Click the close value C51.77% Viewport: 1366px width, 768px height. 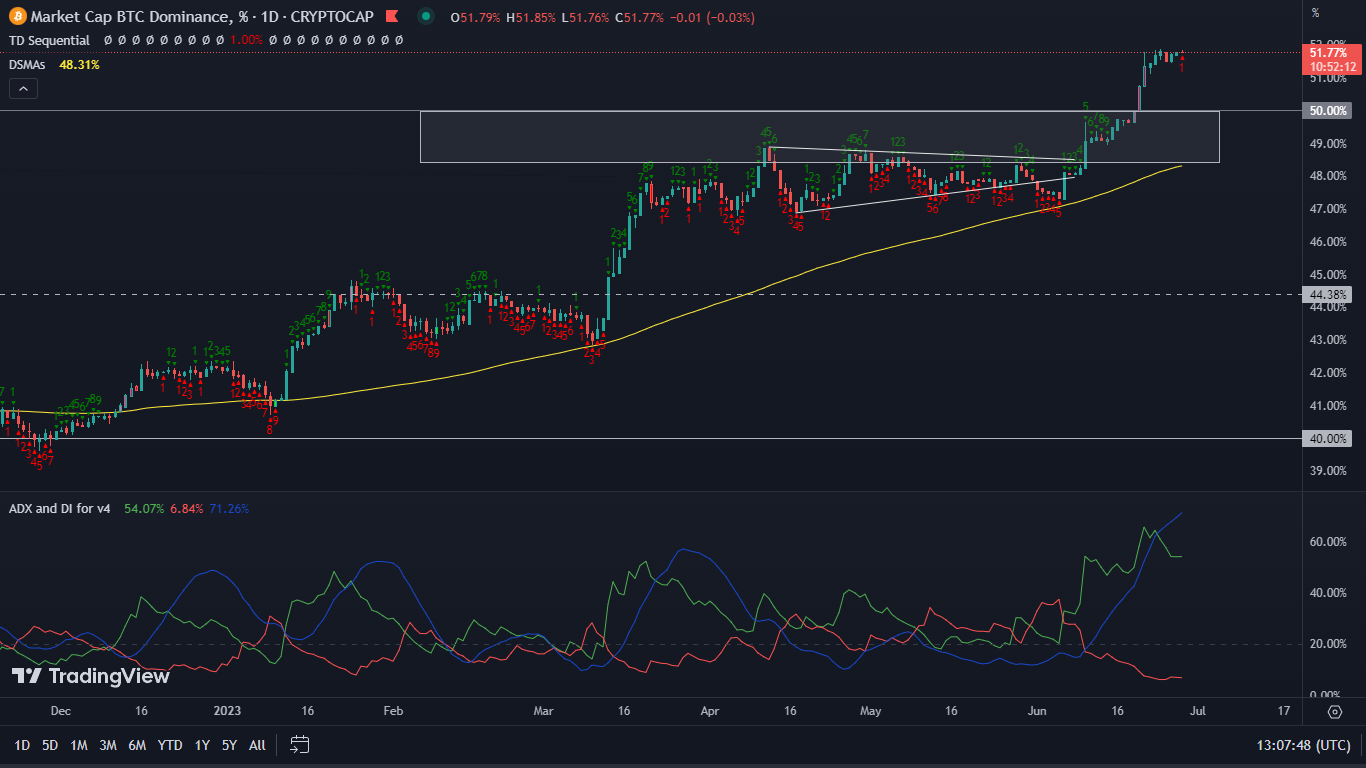point(640,18)
